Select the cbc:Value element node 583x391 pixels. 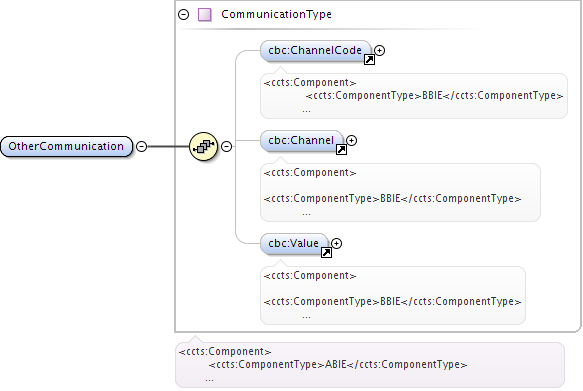[294, 243]
